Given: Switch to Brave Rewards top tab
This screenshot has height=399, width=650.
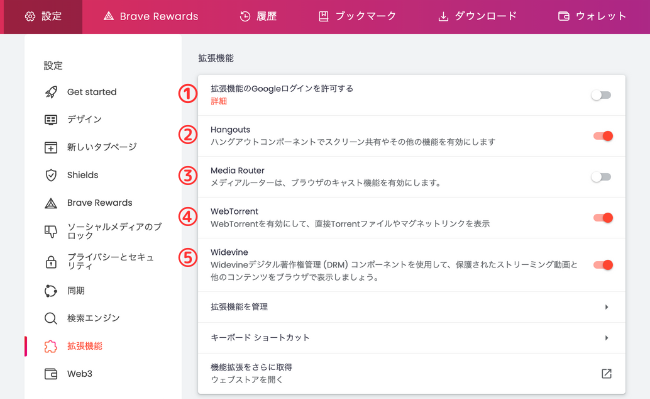Looking at the screenshot, I should tap(151, 17).
